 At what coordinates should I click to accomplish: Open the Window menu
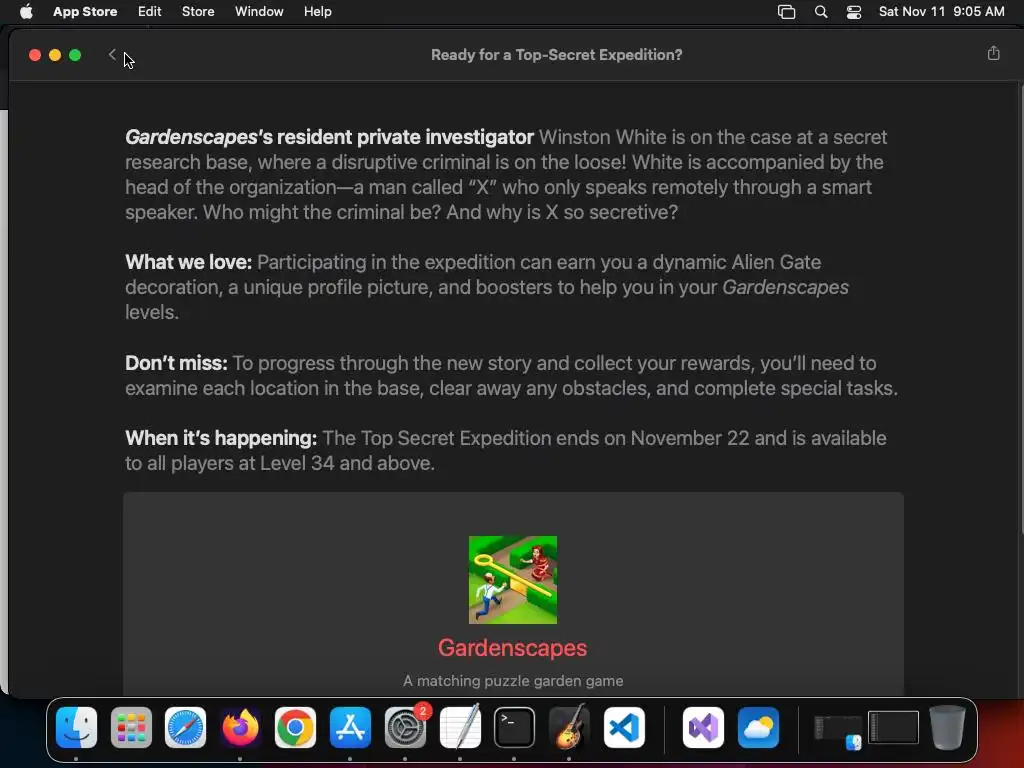[259, 12]
